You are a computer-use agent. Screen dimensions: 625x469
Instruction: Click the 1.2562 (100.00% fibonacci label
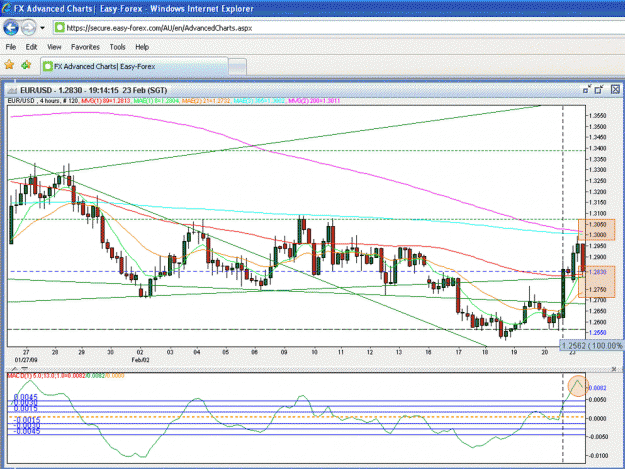point(592,345)
